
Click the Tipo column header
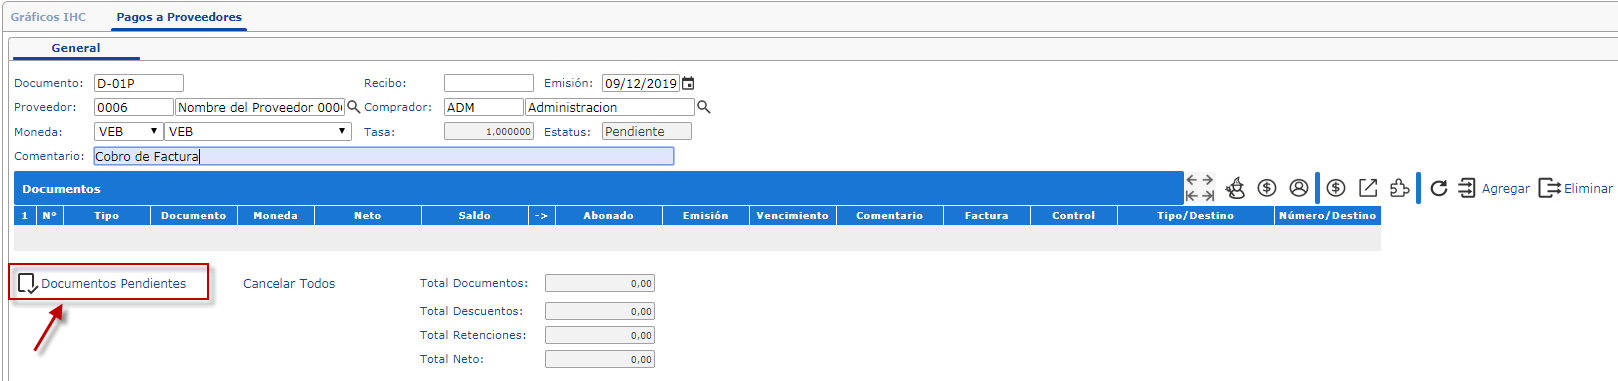tap(107, 215)
